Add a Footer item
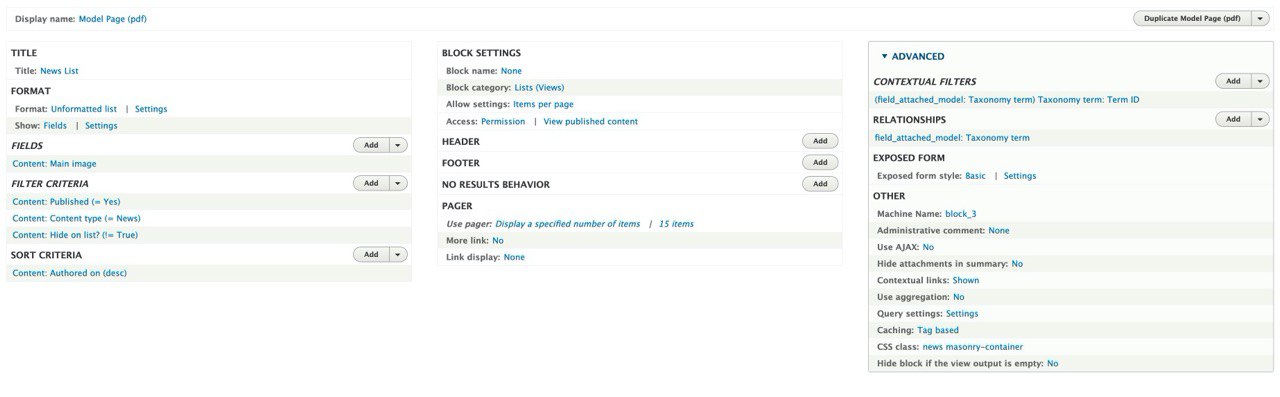 pos(820,162)
